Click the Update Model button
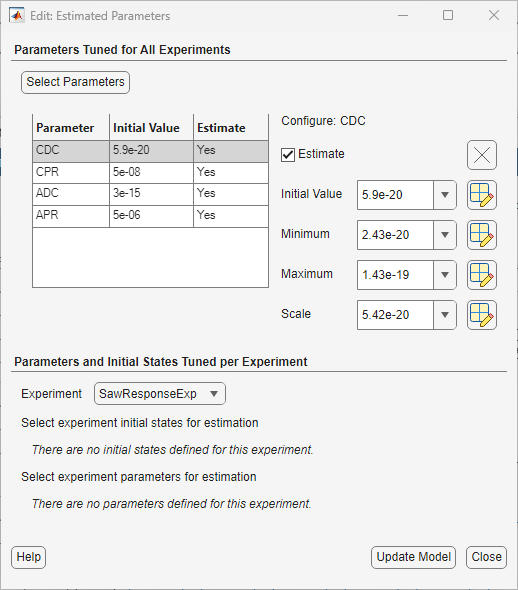This screenshot has width=518, height=590. coord(413,557)
